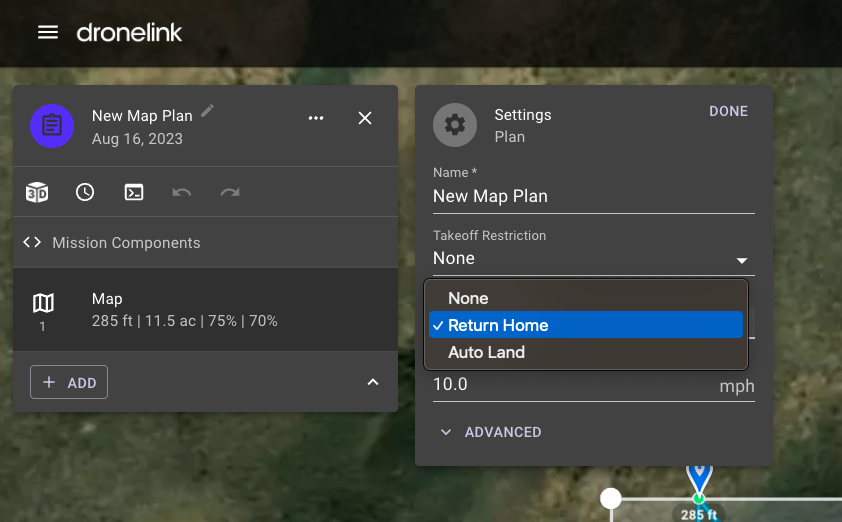
Task: Open the terminal console icon
Action: [134, 192]
